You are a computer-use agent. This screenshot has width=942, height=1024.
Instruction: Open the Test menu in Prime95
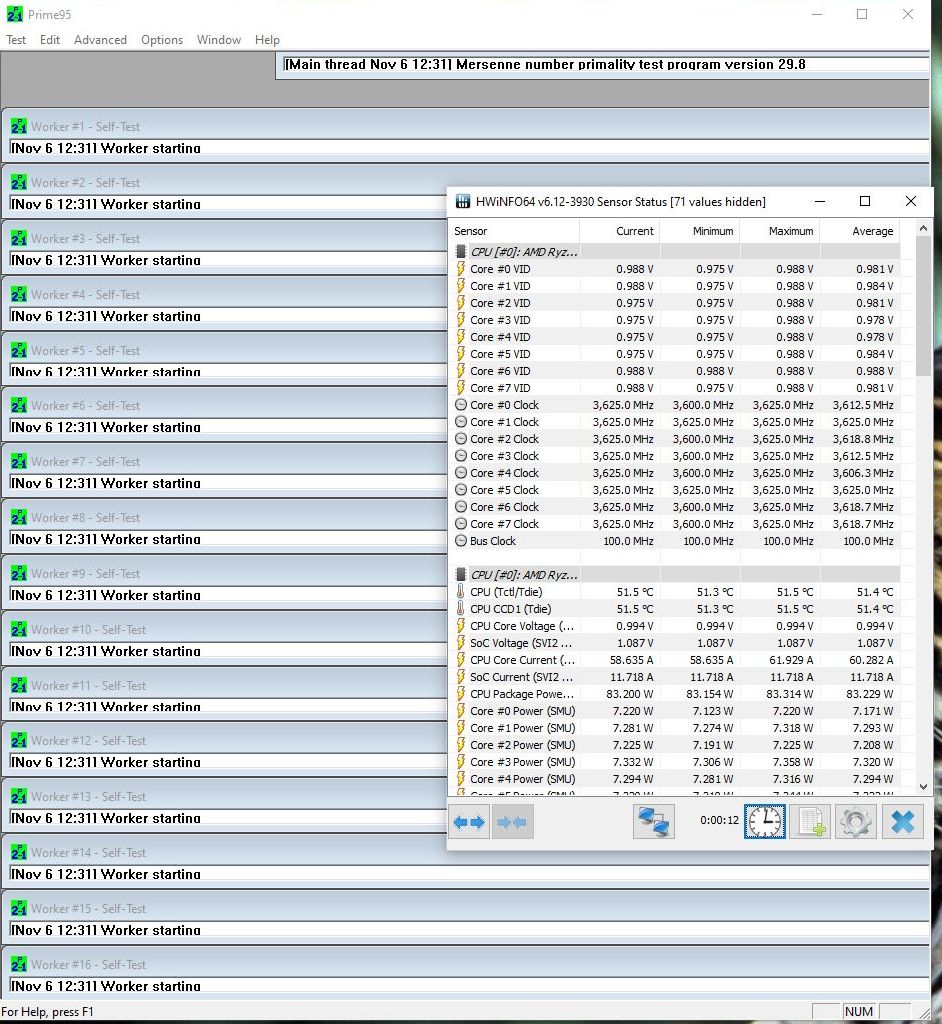point(16,40)
